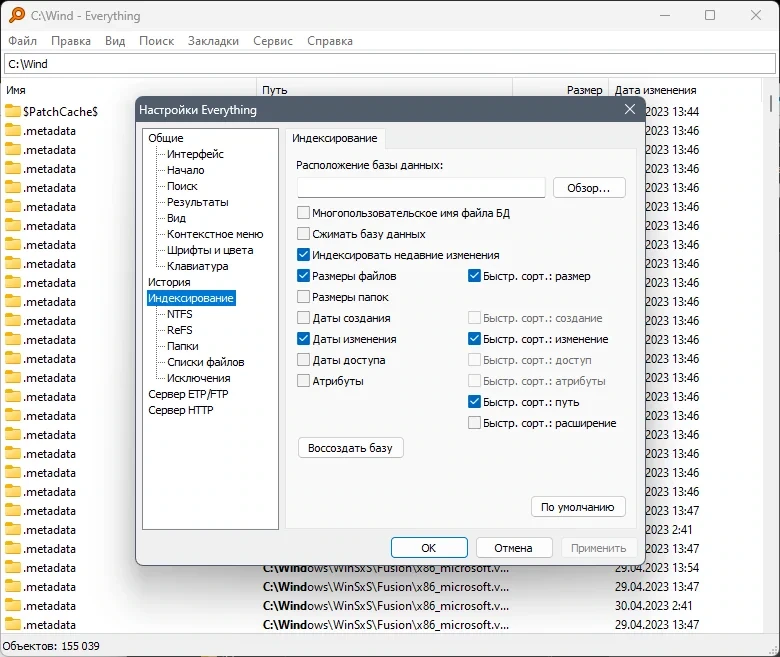Open the Закладки menu
780x657 pixels.
213,41
